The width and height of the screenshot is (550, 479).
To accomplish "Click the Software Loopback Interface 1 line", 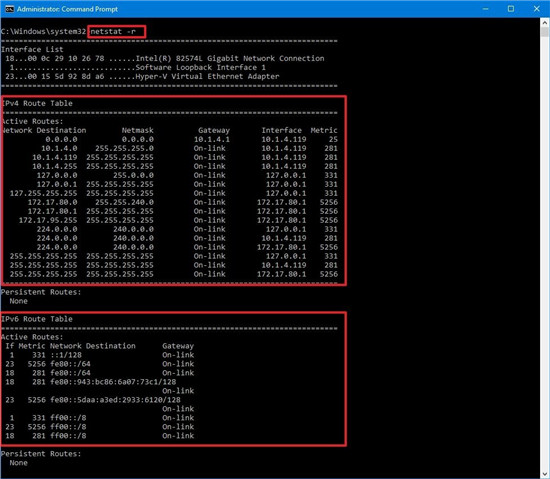I will click(138, 67).
